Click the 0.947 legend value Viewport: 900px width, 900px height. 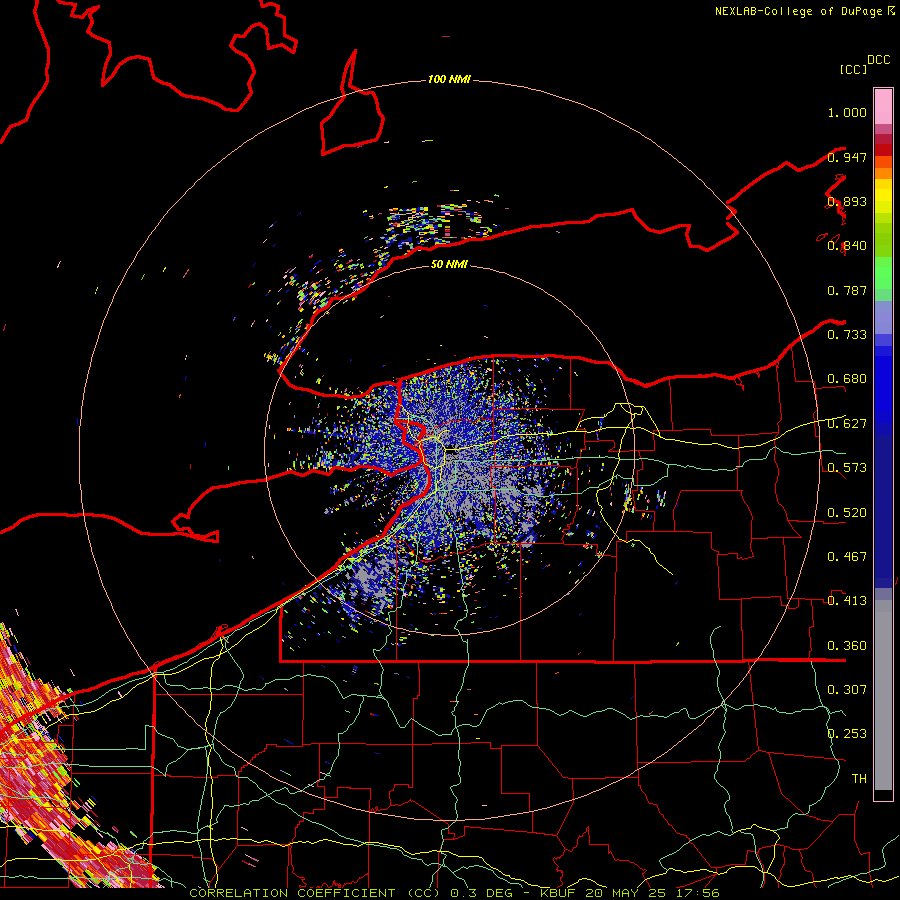click(x=847, y=157)
